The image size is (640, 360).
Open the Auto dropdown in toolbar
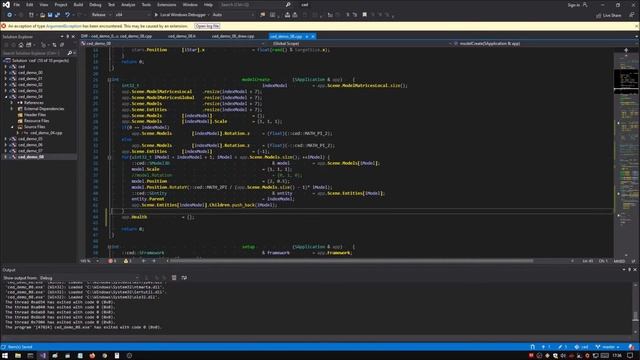[233, 15]
